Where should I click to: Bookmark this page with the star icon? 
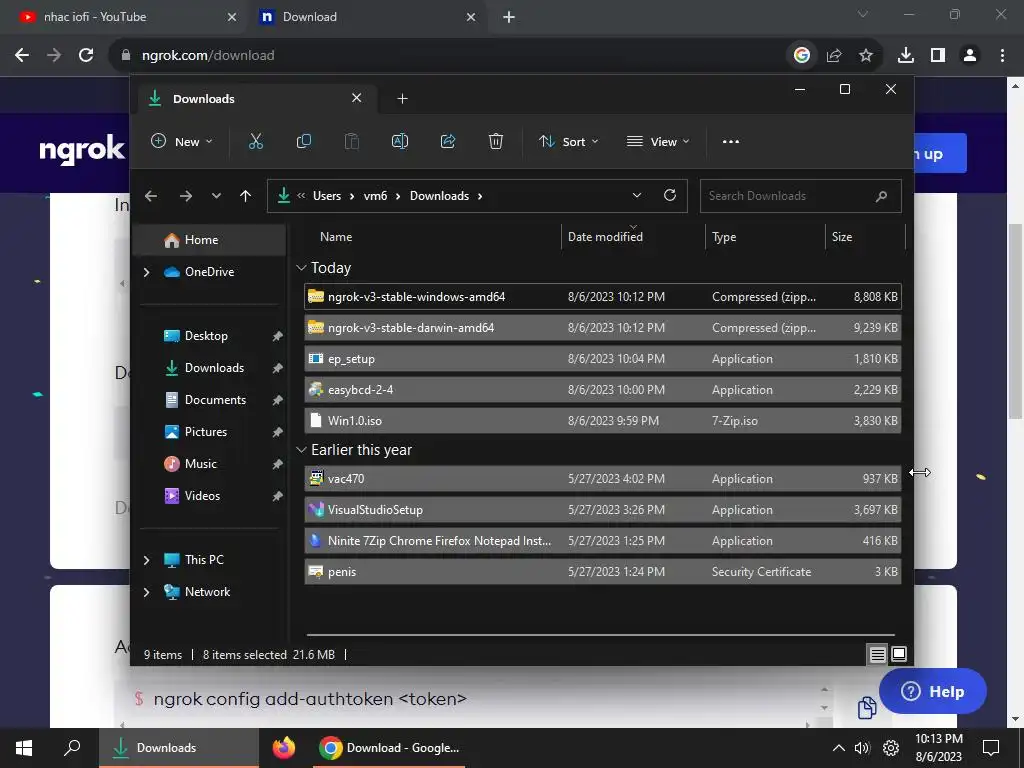[866, 56]
